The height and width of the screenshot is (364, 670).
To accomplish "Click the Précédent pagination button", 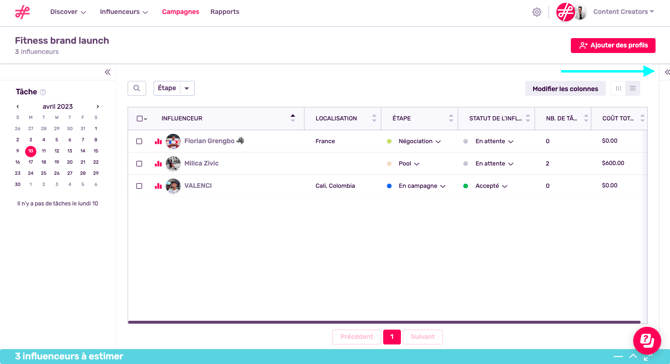I will [356, 337].
